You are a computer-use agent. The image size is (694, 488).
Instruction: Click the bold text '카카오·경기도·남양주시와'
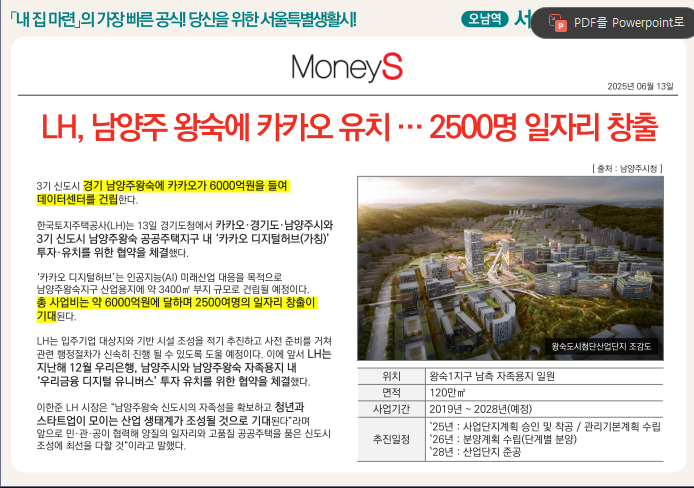pyautogui.click(x=274, y=225)
